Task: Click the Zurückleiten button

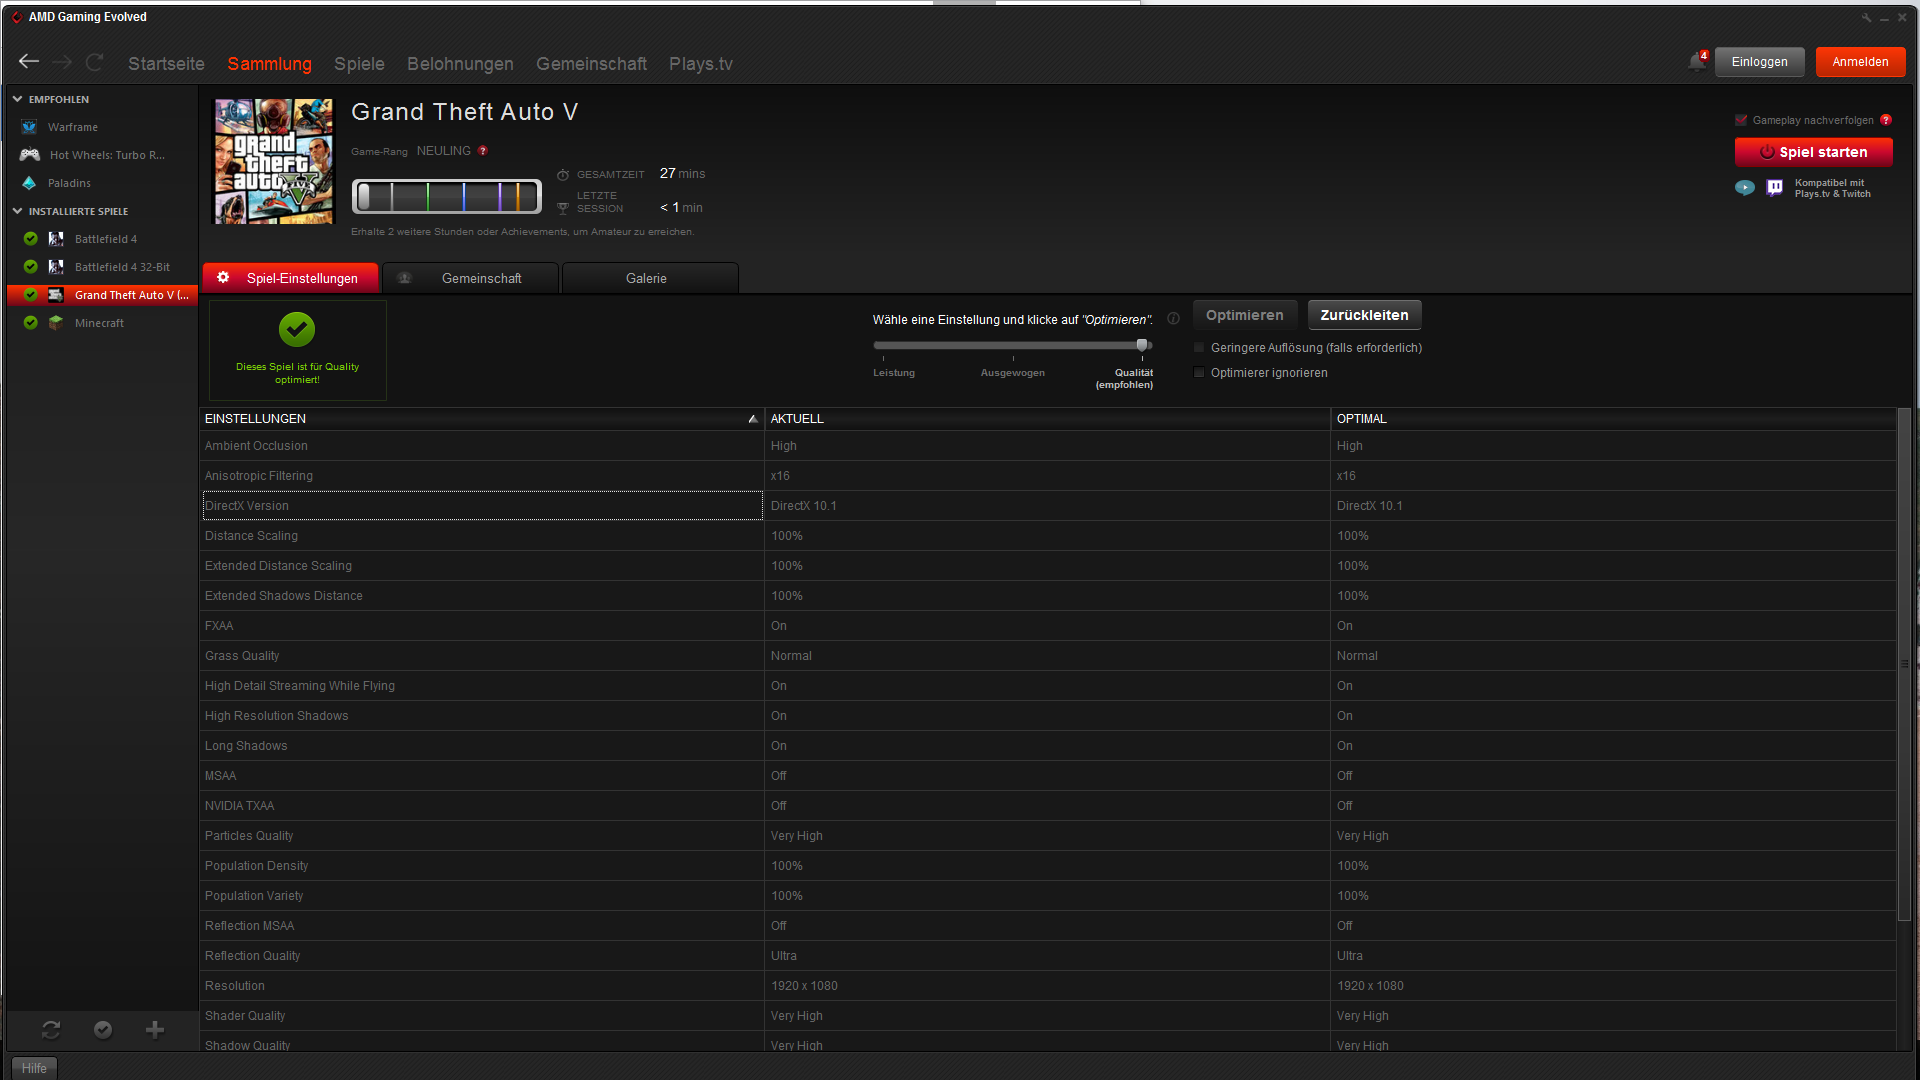Action: (1364, 315)
